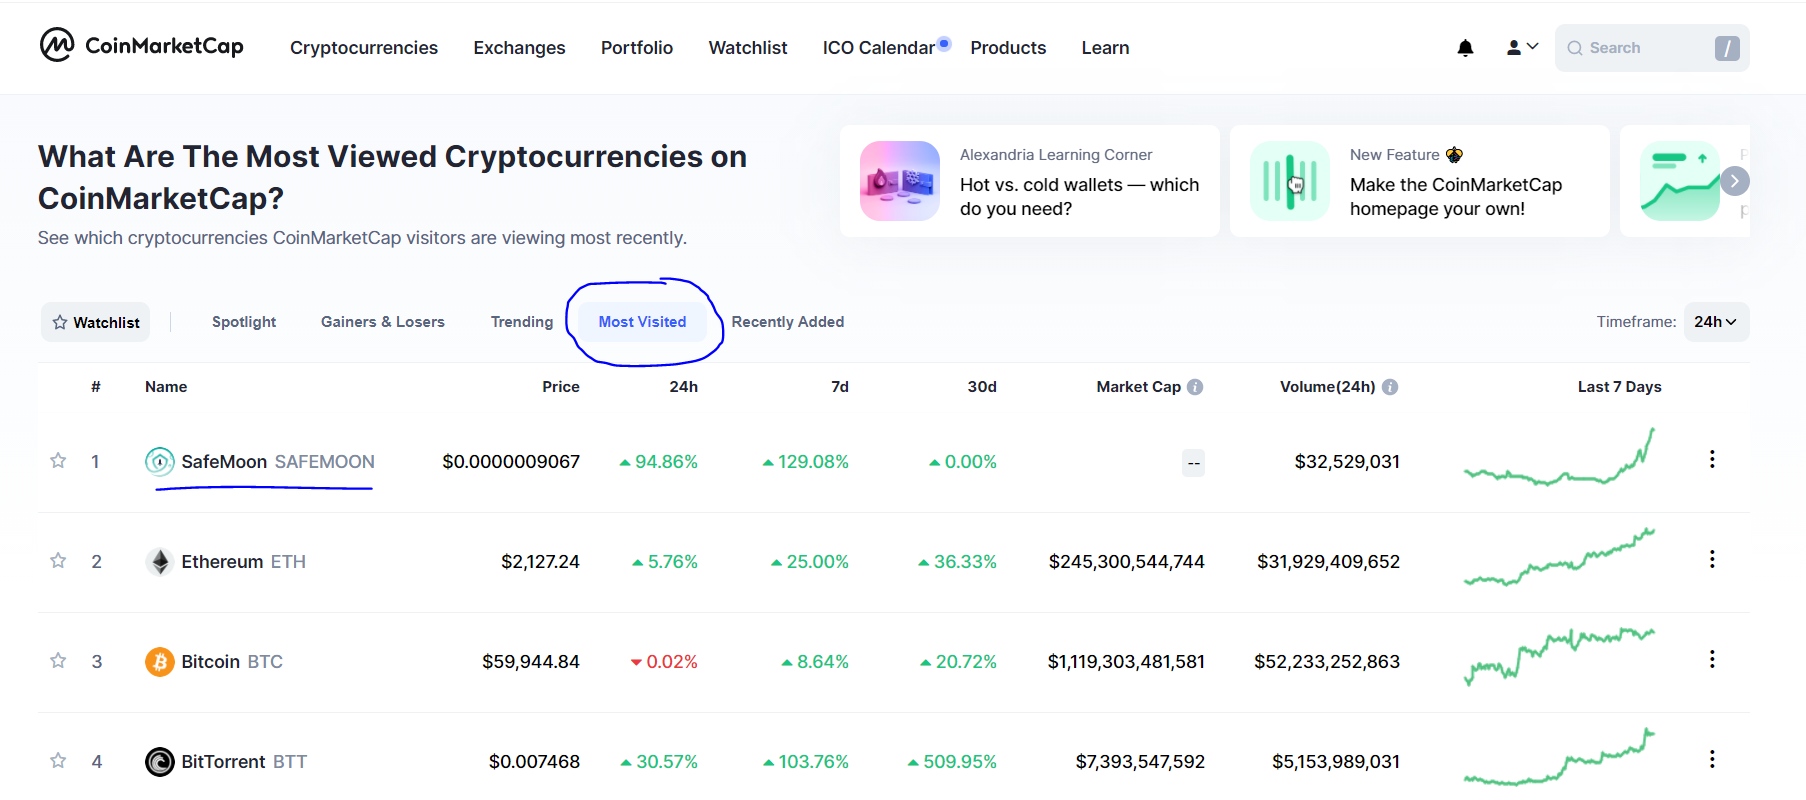Sort by the 7d column header
The height and width of the screenshot is (800, 1806).
[840, 387]
